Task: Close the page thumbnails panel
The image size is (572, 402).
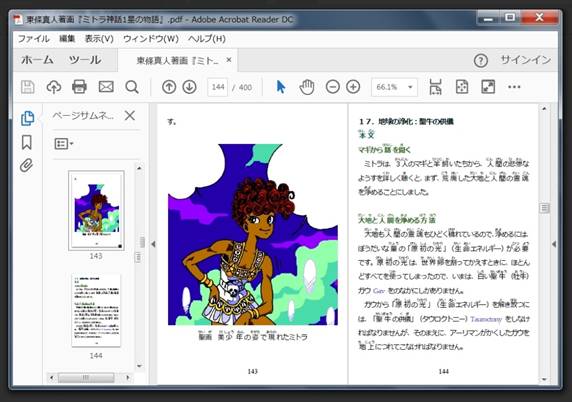Action: 130,116
